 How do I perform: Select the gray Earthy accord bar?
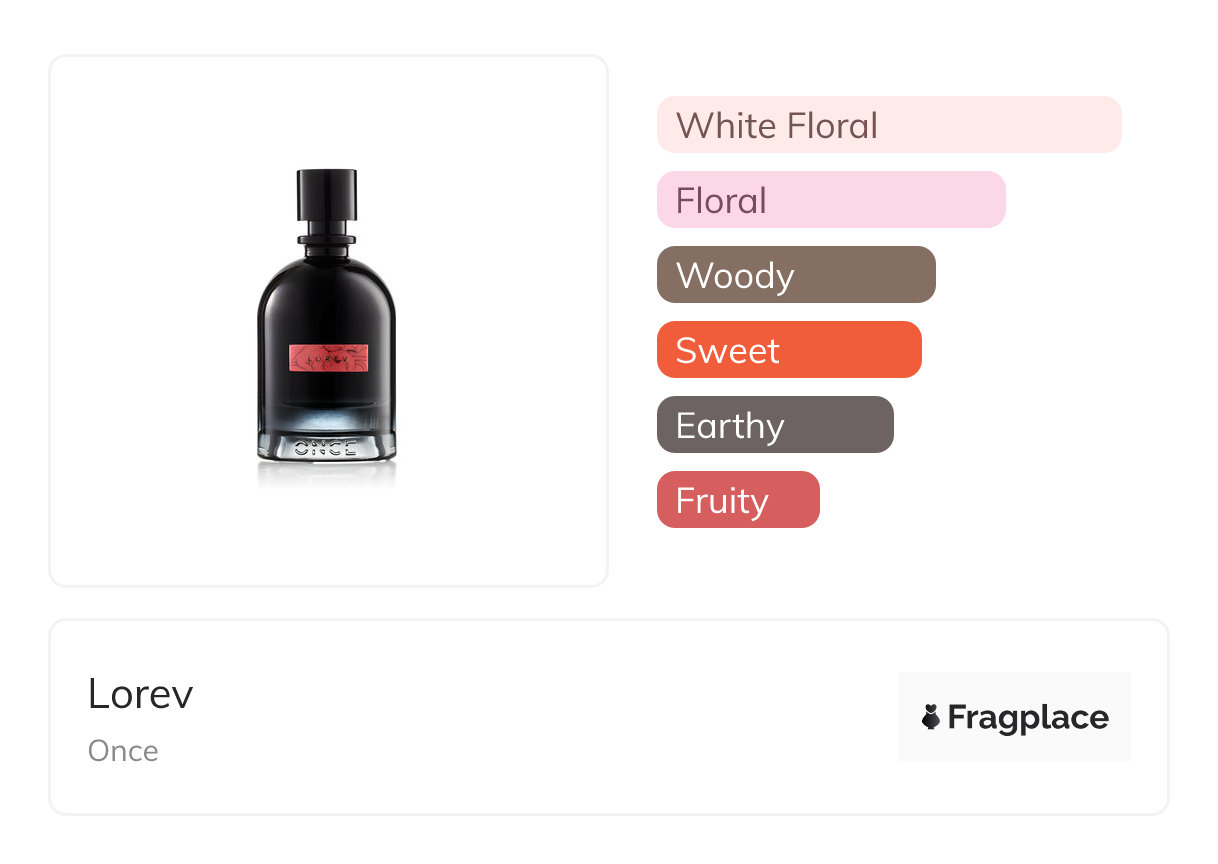pyautogui.click(x=775, y=425)
